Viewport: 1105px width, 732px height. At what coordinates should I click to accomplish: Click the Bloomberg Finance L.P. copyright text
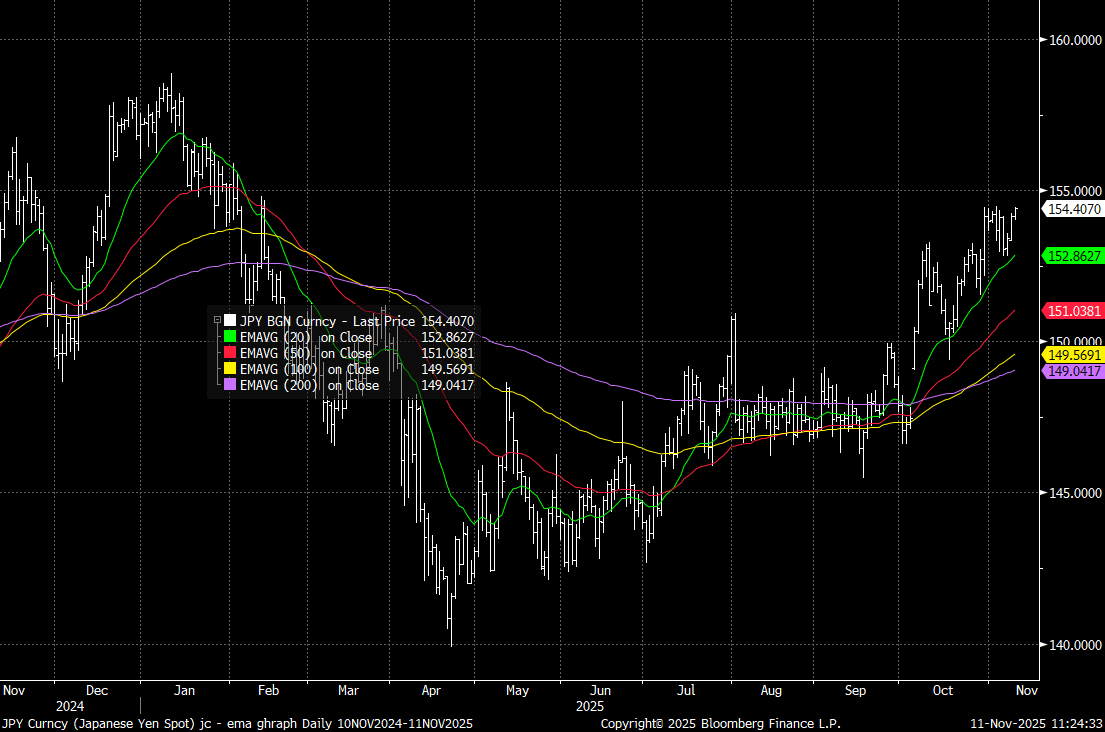click(720, 723)
